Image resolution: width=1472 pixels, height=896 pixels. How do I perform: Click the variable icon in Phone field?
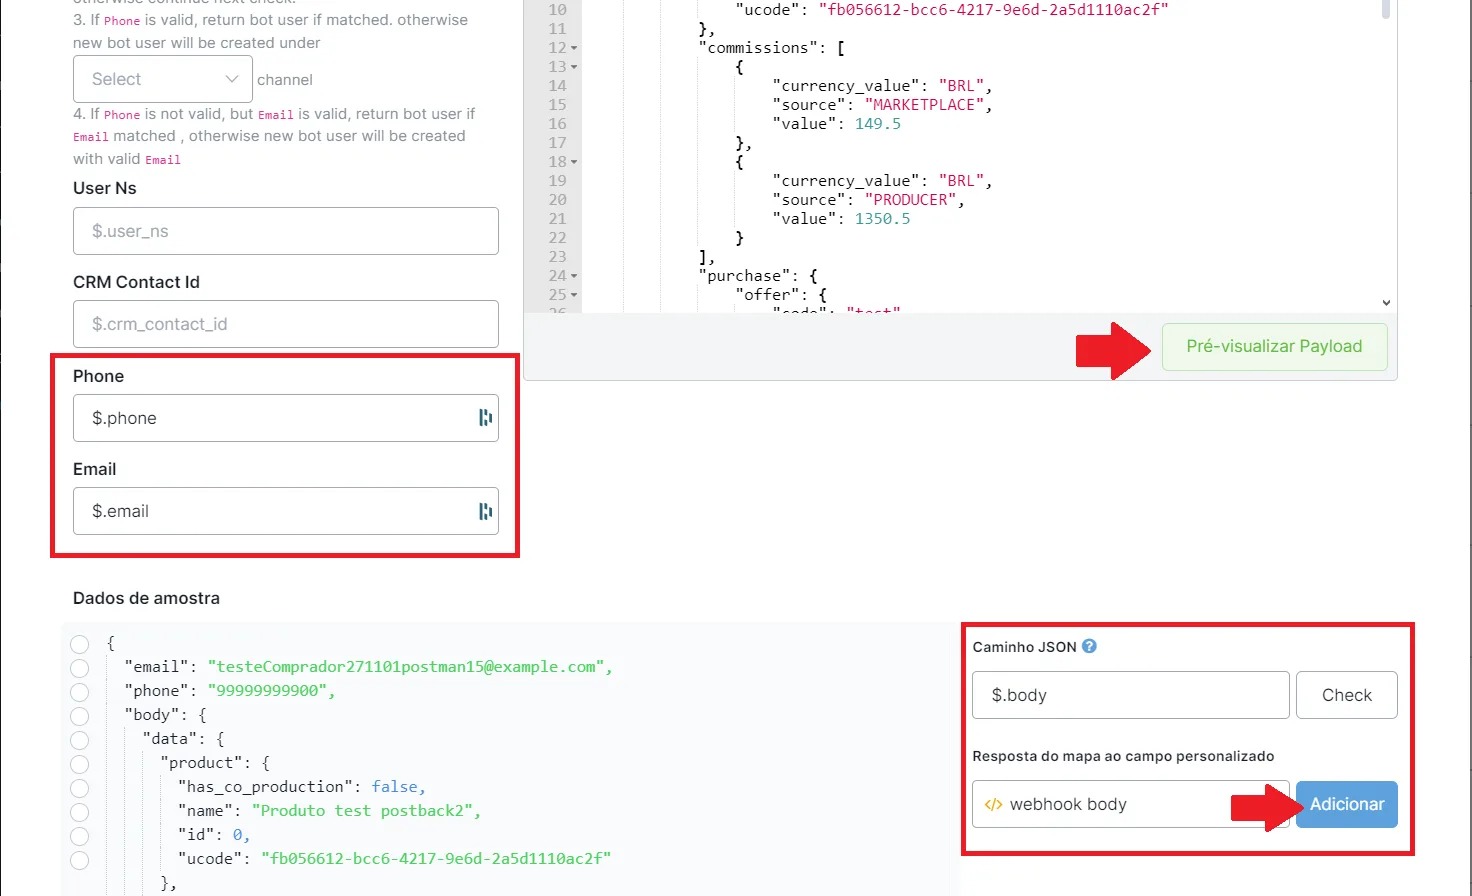[485, 418]
